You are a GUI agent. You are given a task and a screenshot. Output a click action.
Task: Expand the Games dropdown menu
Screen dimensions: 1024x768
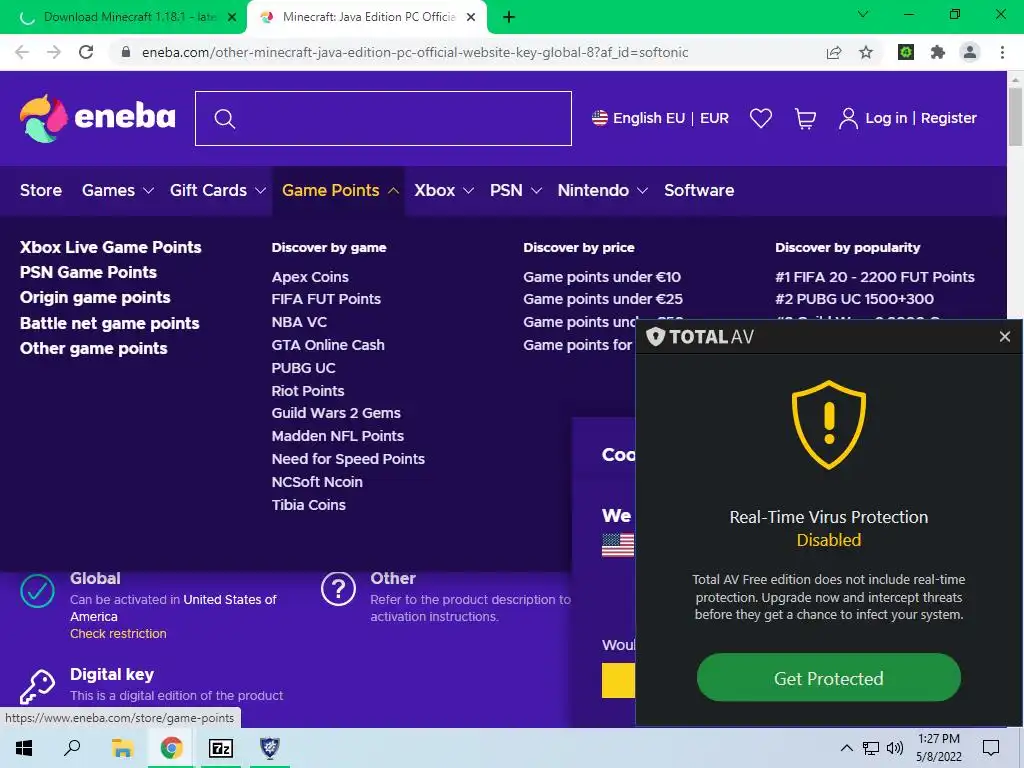point(118,190)
